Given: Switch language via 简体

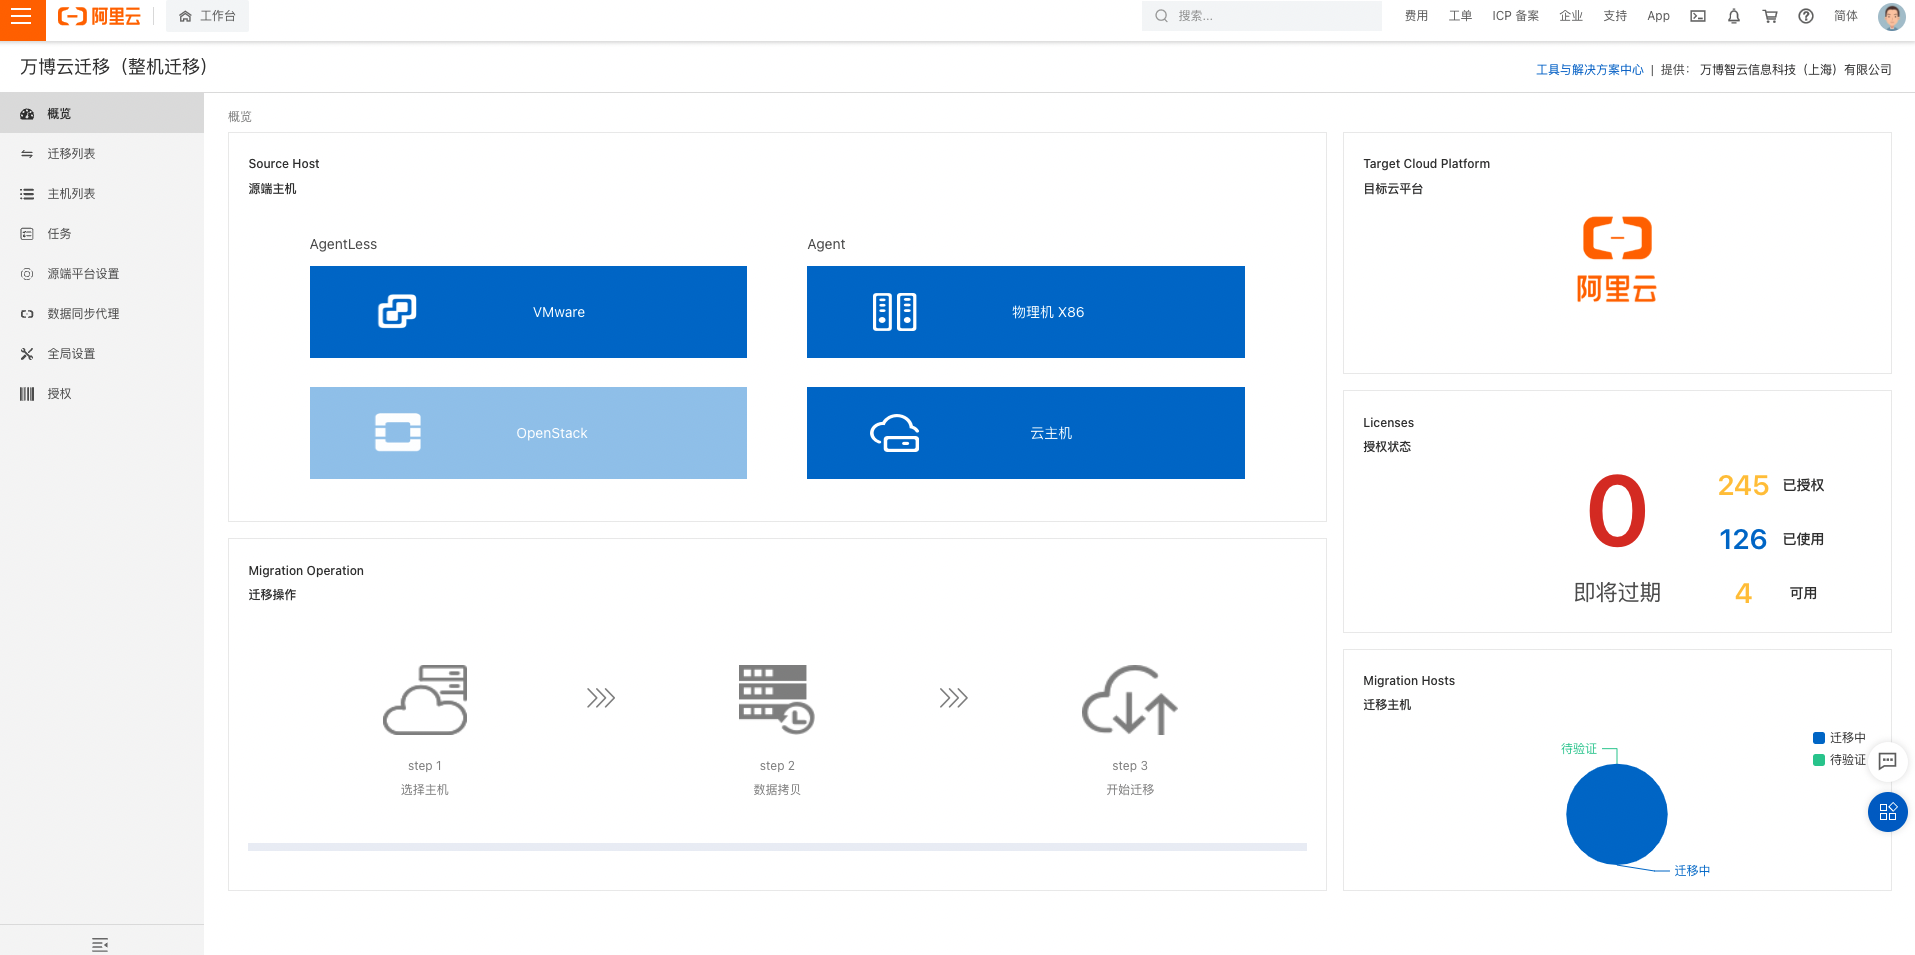Looking at the screenshot, I should coord(1846,16).
